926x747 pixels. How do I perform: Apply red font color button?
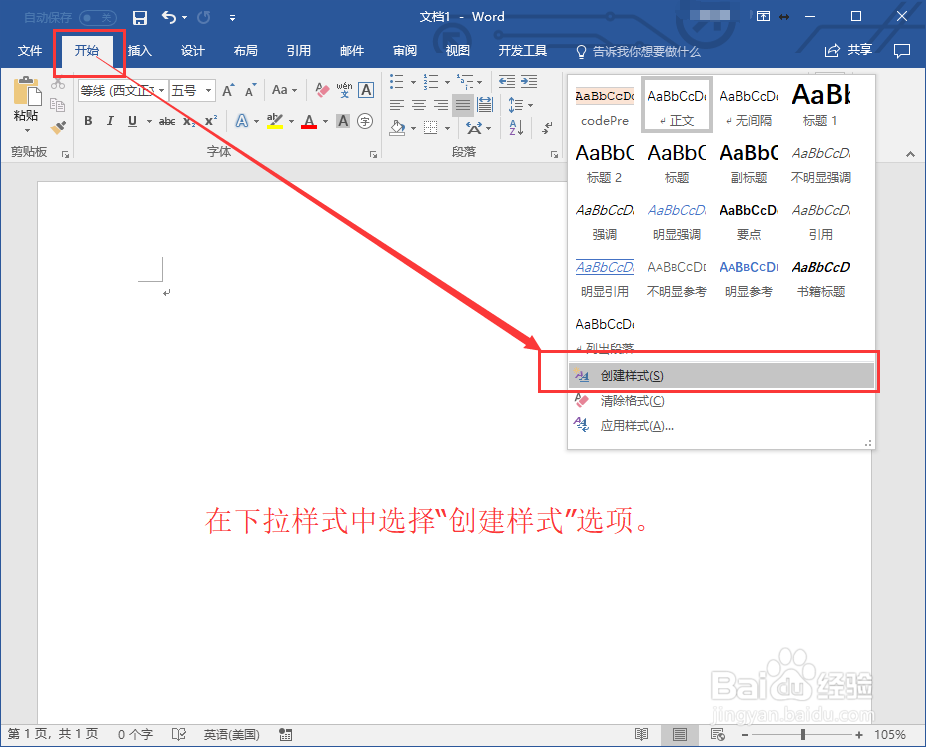[x=309, y=121]
